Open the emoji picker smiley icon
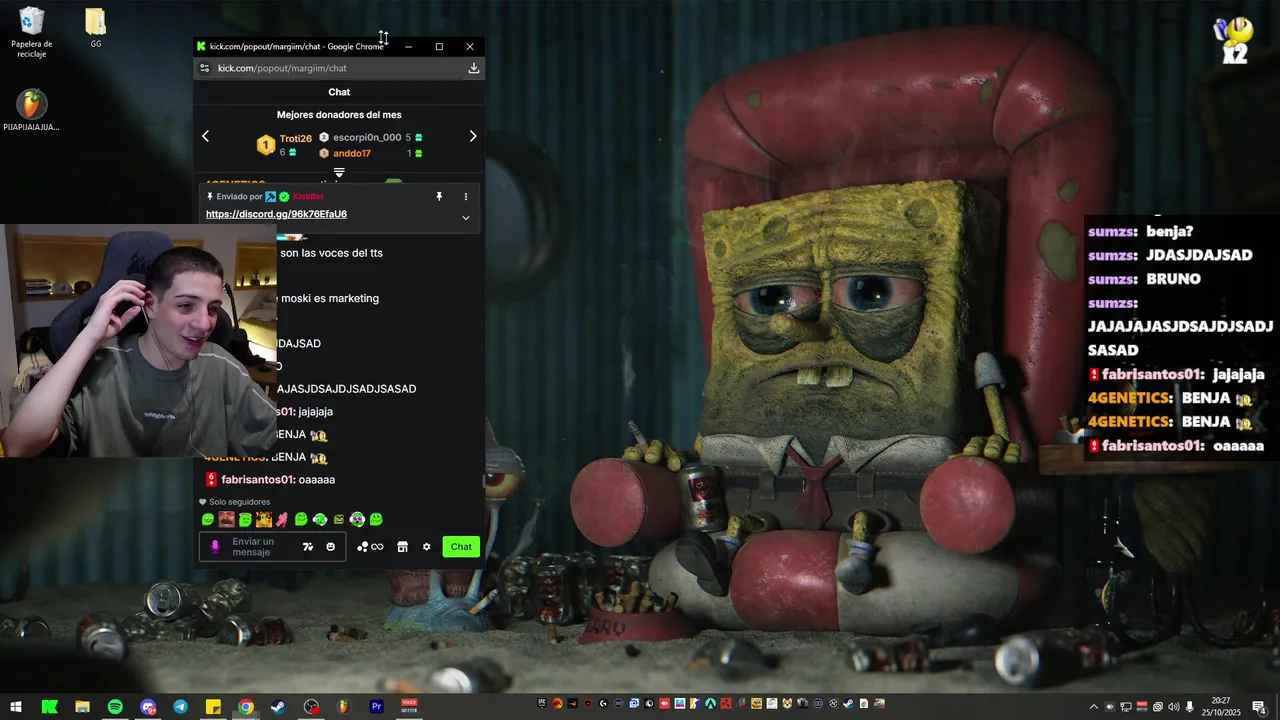Viewport: 1280px width, 720px height. (331, 547)
